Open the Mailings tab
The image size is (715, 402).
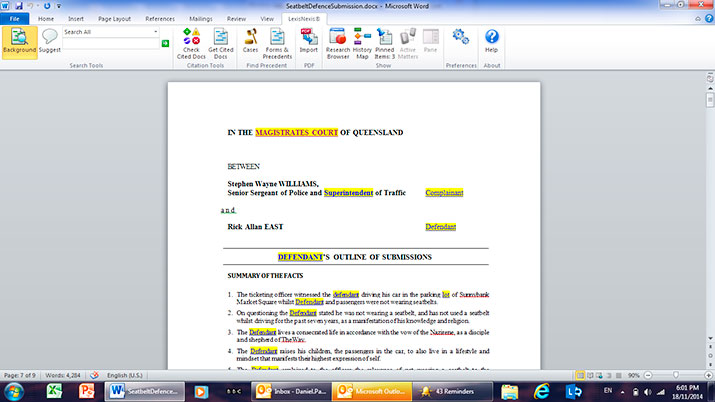201,19
